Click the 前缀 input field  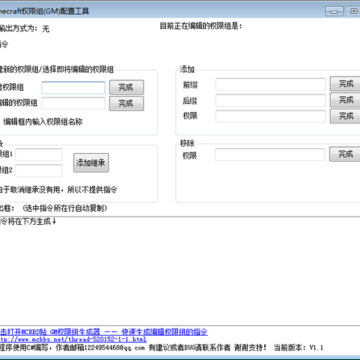(x=270, y=84)
